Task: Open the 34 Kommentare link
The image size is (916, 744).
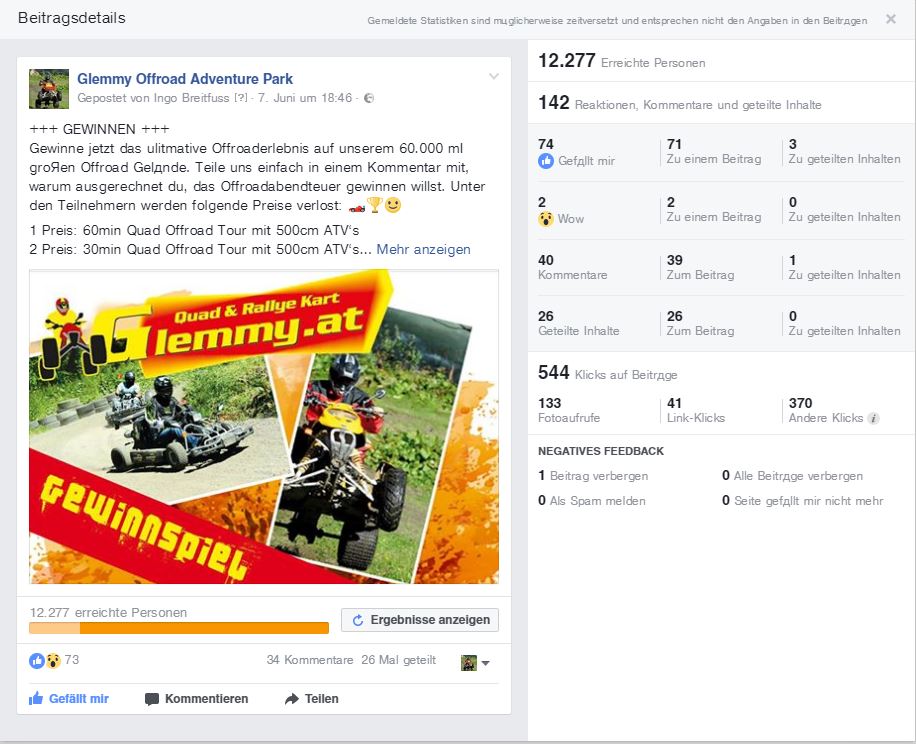Action: (x=310, y=660)
